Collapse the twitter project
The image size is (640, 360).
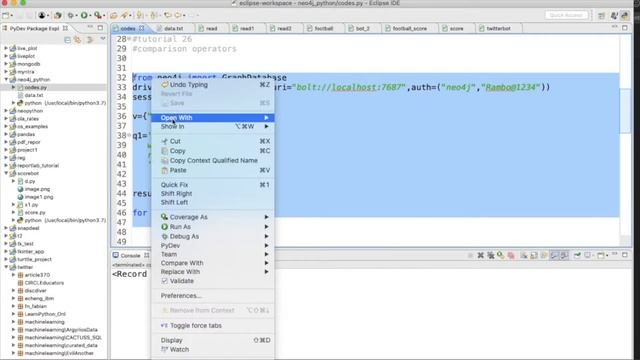click(6, 267)
